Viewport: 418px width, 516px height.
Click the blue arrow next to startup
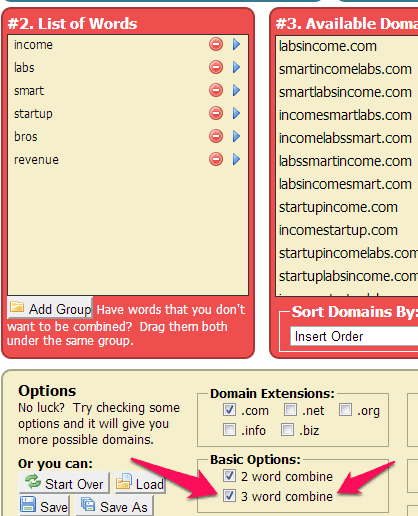pos(236,113)
